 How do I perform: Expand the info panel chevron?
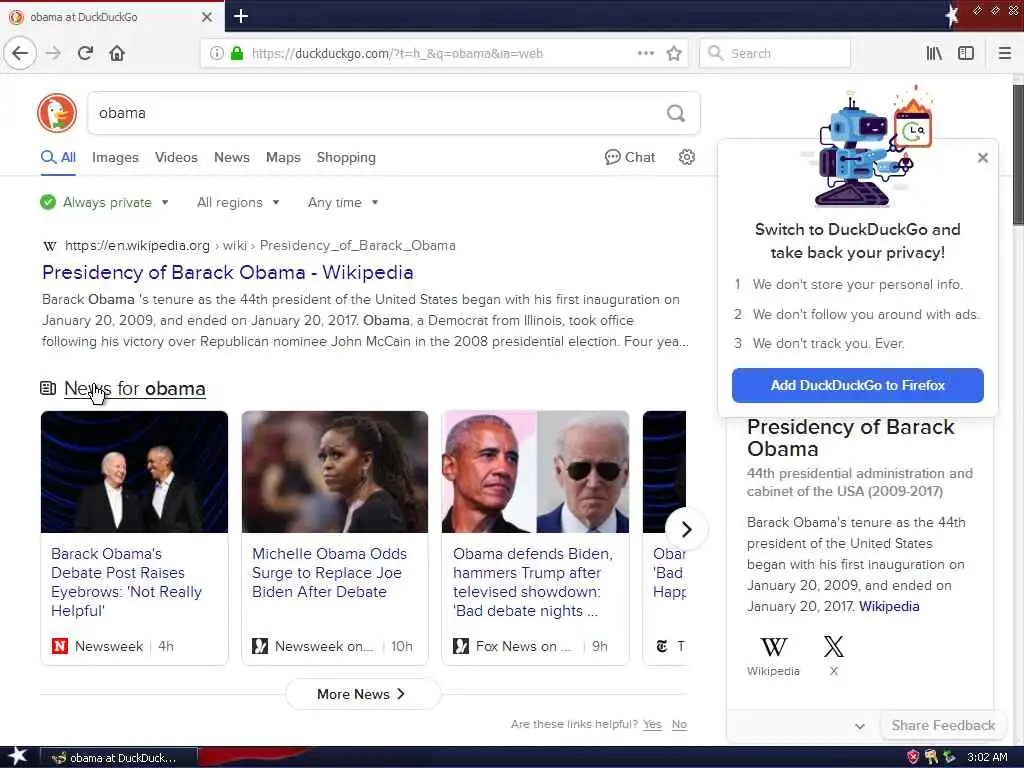coord(859,726)
